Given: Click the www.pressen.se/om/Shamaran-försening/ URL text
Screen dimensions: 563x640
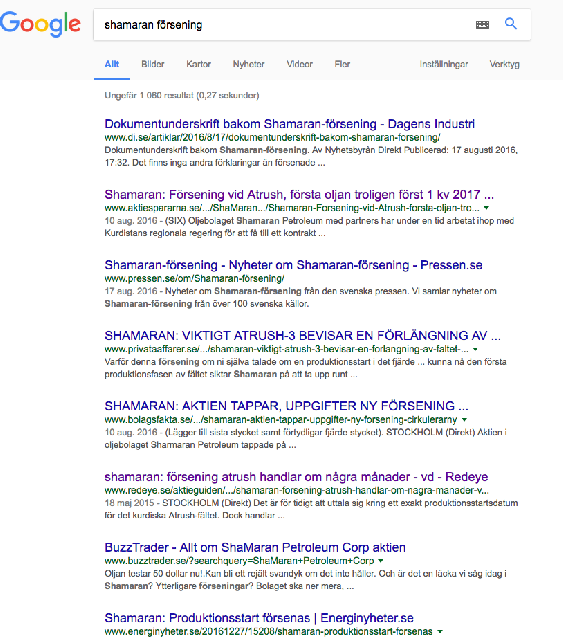Looking at the screenshot, I should [x=194, y=279].
